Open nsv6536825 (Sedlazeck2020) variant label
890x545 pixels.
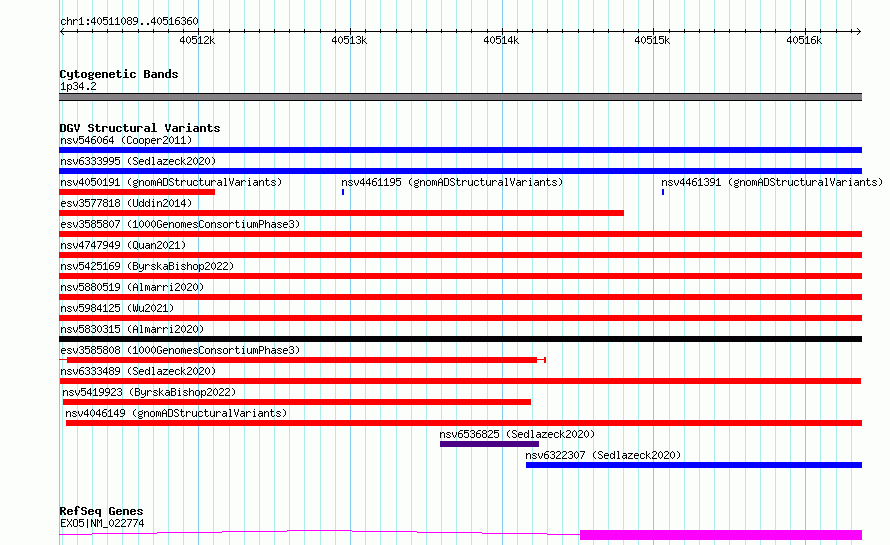(517, 434)
